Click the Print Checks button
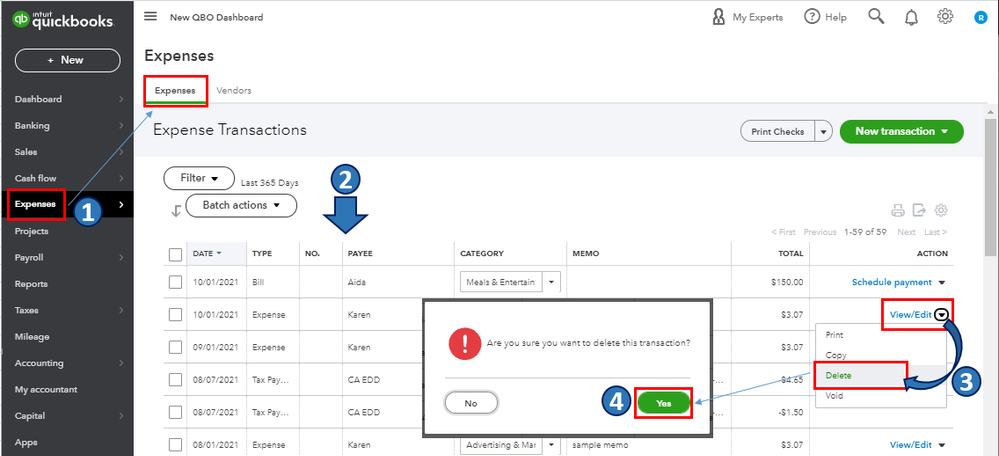The width and height of the screenshot is (999, 456). [x=778, y=132]
